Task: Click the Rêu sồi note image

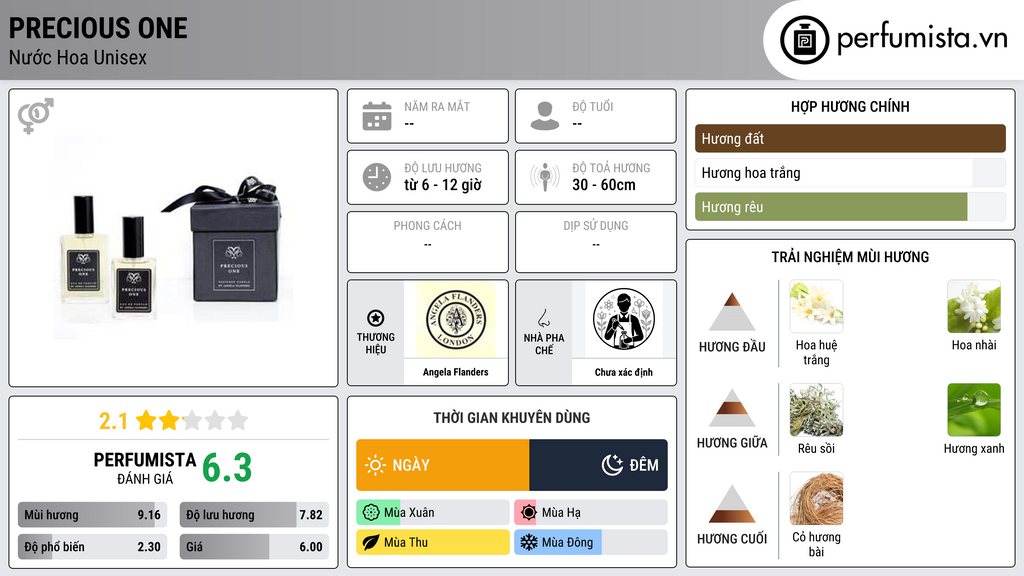Action: 816,409
